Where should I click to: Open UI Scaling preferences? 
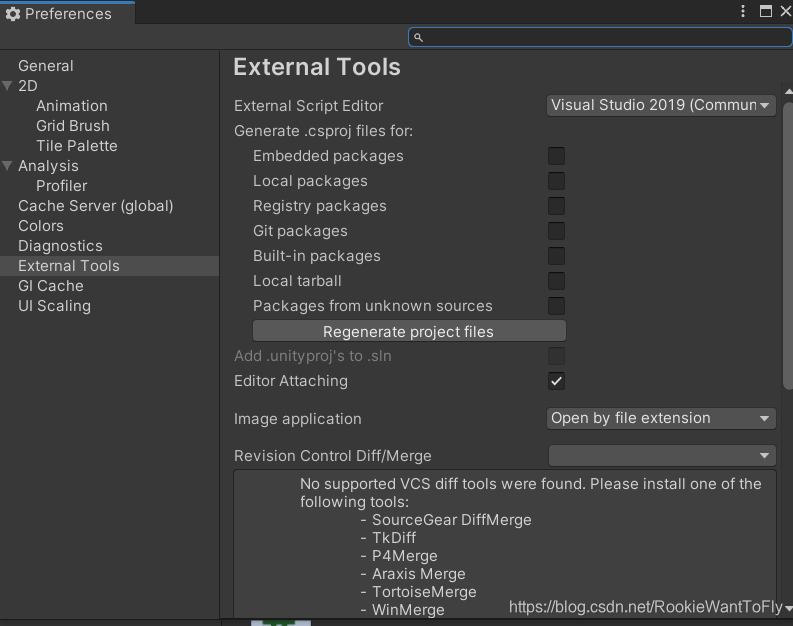coord(55,306)
